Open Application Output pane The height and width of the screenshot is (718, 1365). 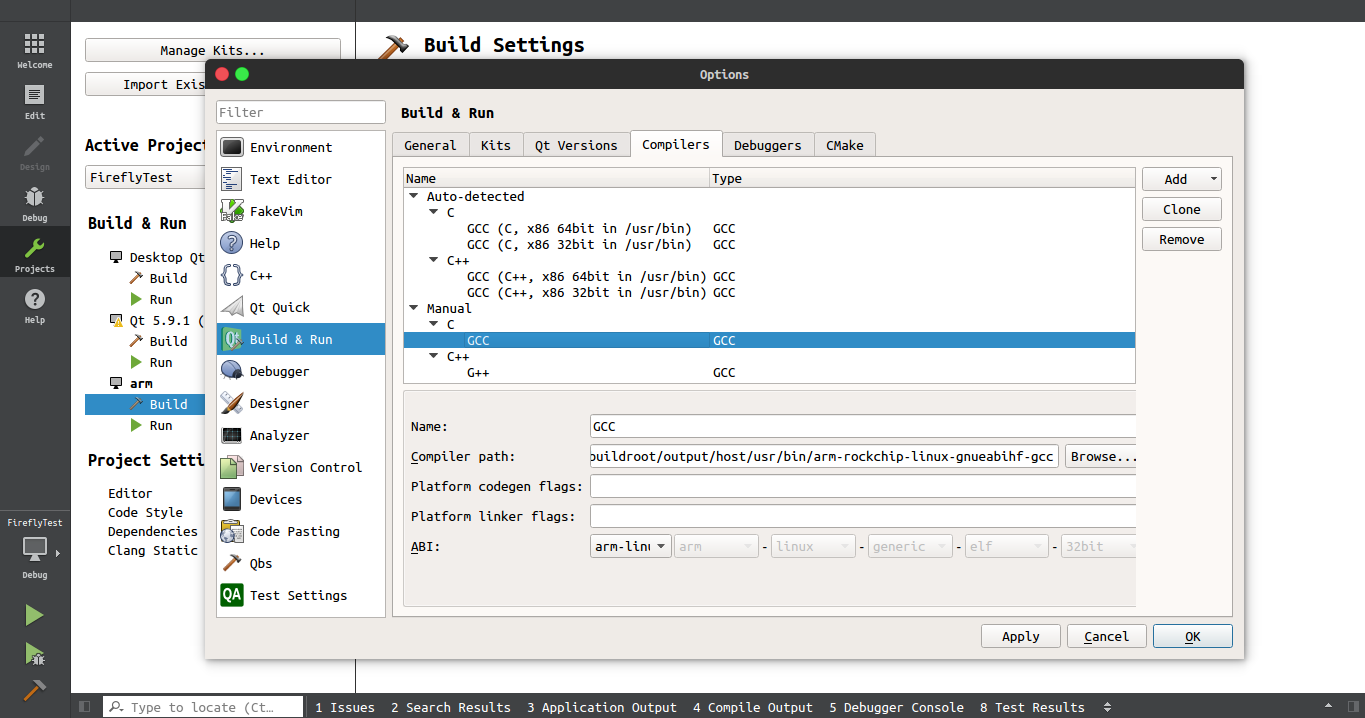(602, 707)
